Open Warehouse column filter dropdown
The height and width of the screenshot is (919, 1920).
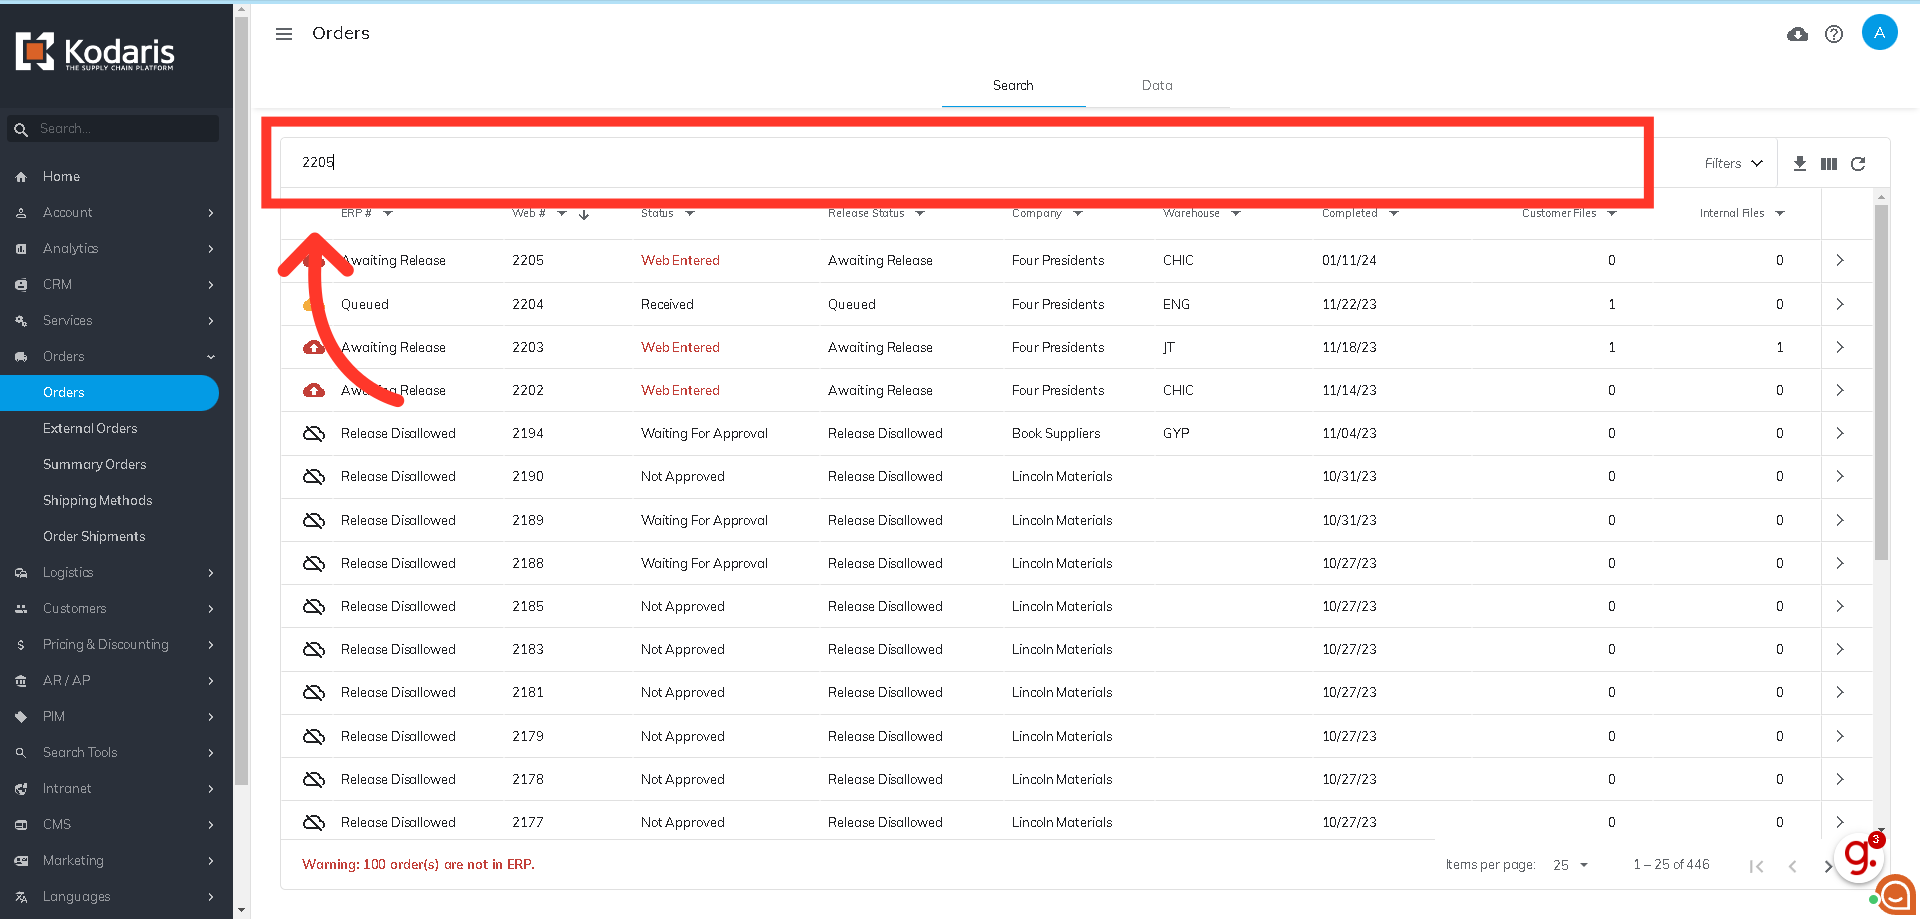click(1236, 213)
